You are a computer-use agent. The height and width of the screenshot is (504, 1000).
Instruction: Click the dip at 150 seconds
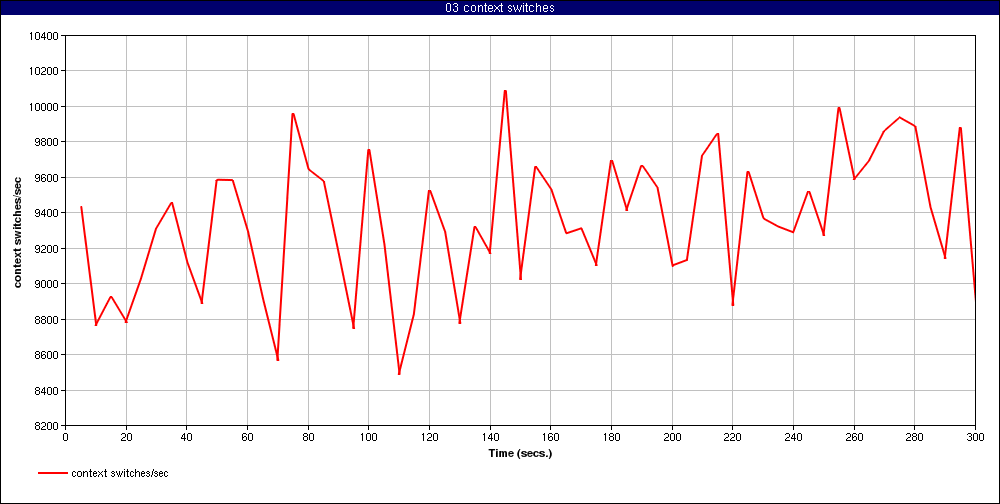tap(520, 278)
